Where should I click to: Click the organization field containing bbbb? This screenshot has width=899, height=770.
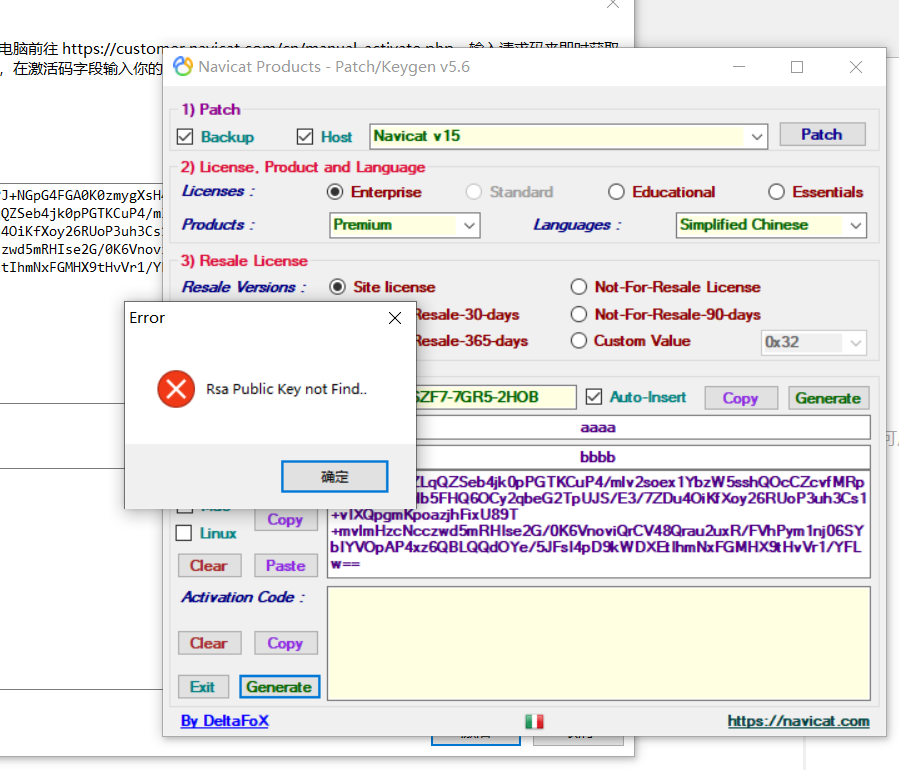point(643,457)
